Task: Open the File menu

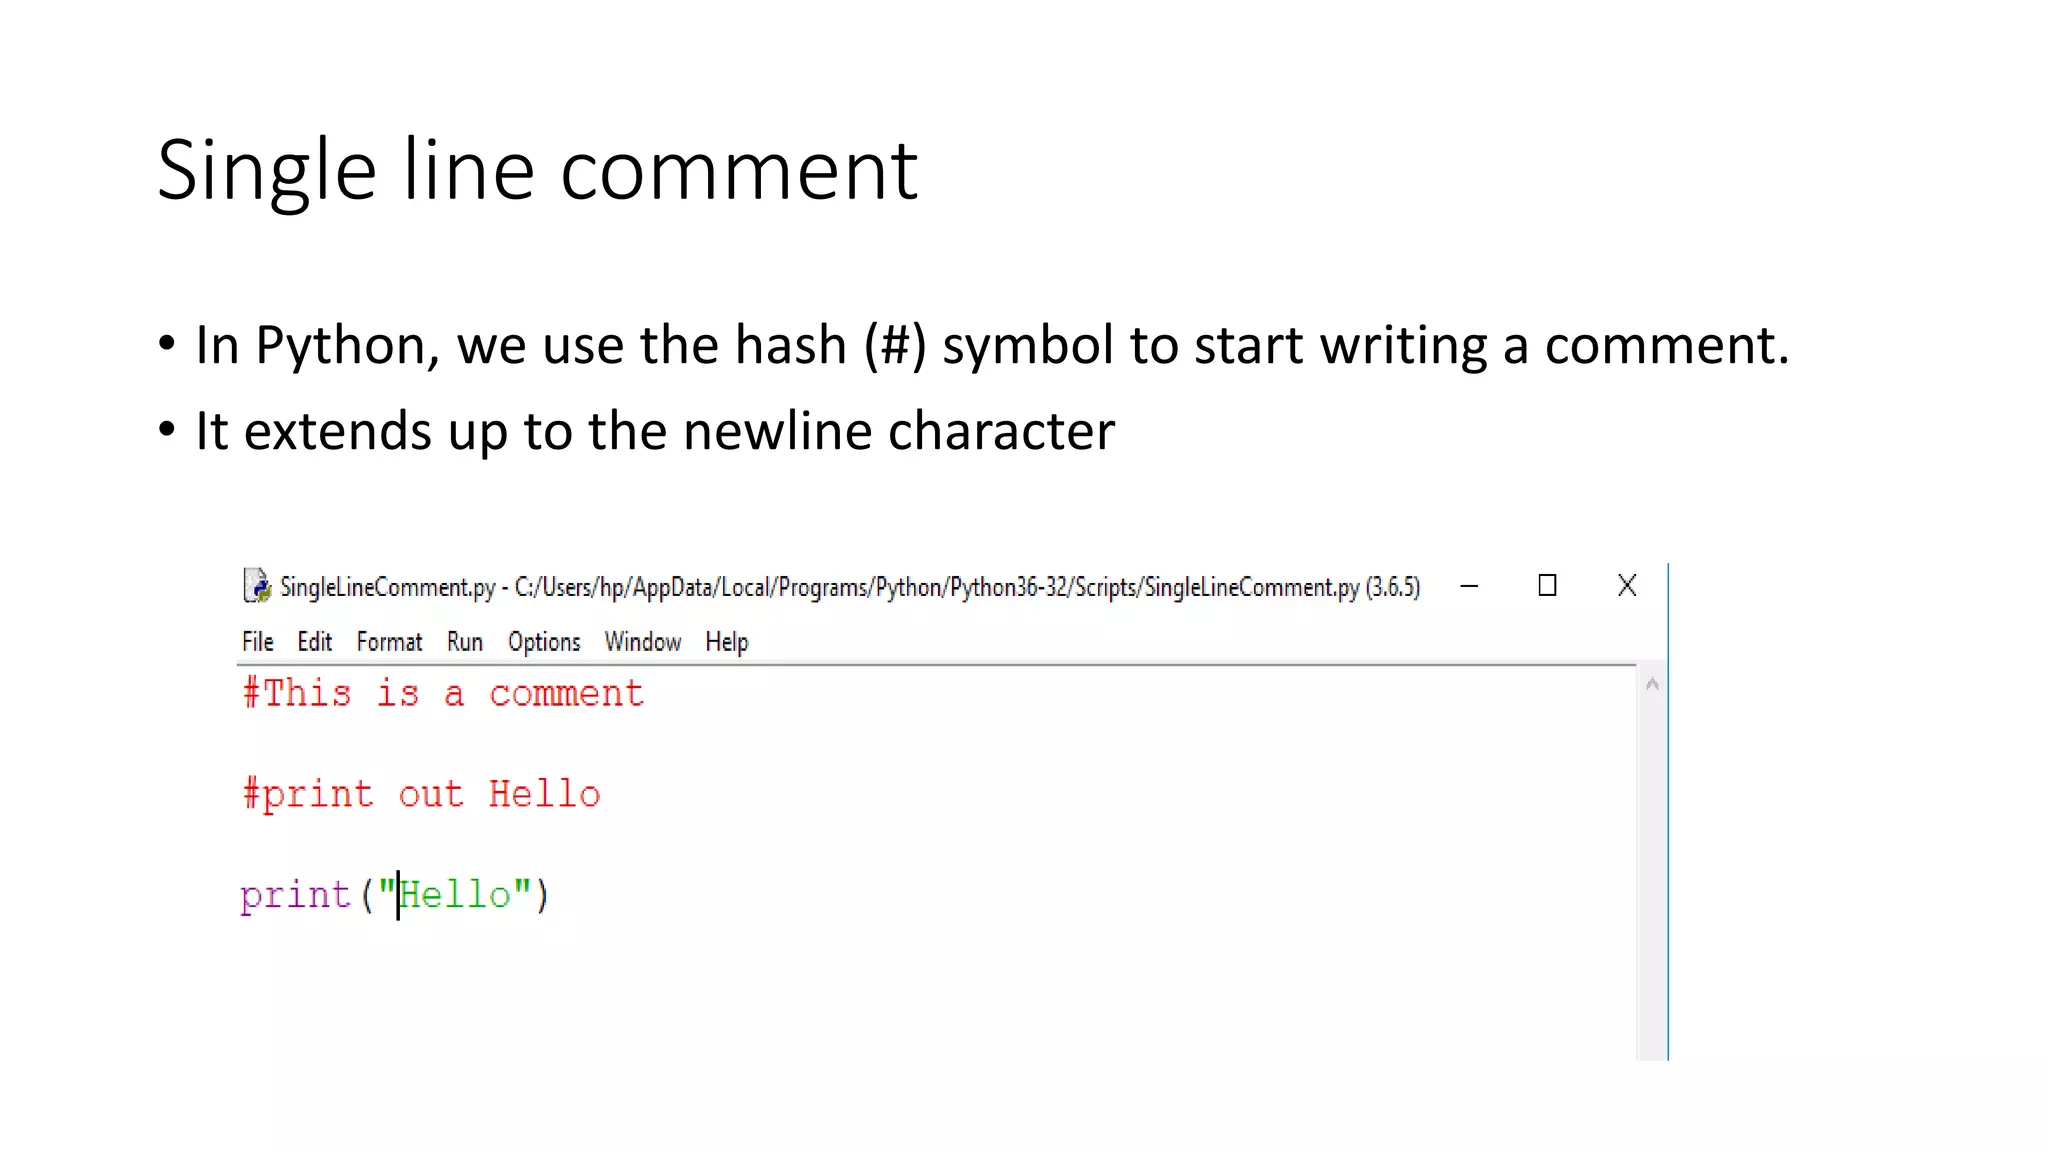Action: 258,642
